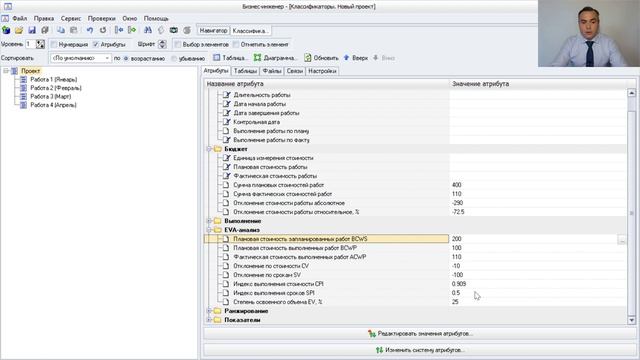This screenshot has width=640, height=360.
Task: Expand the Ранжирование attribute group
Action: pos(209,311)
